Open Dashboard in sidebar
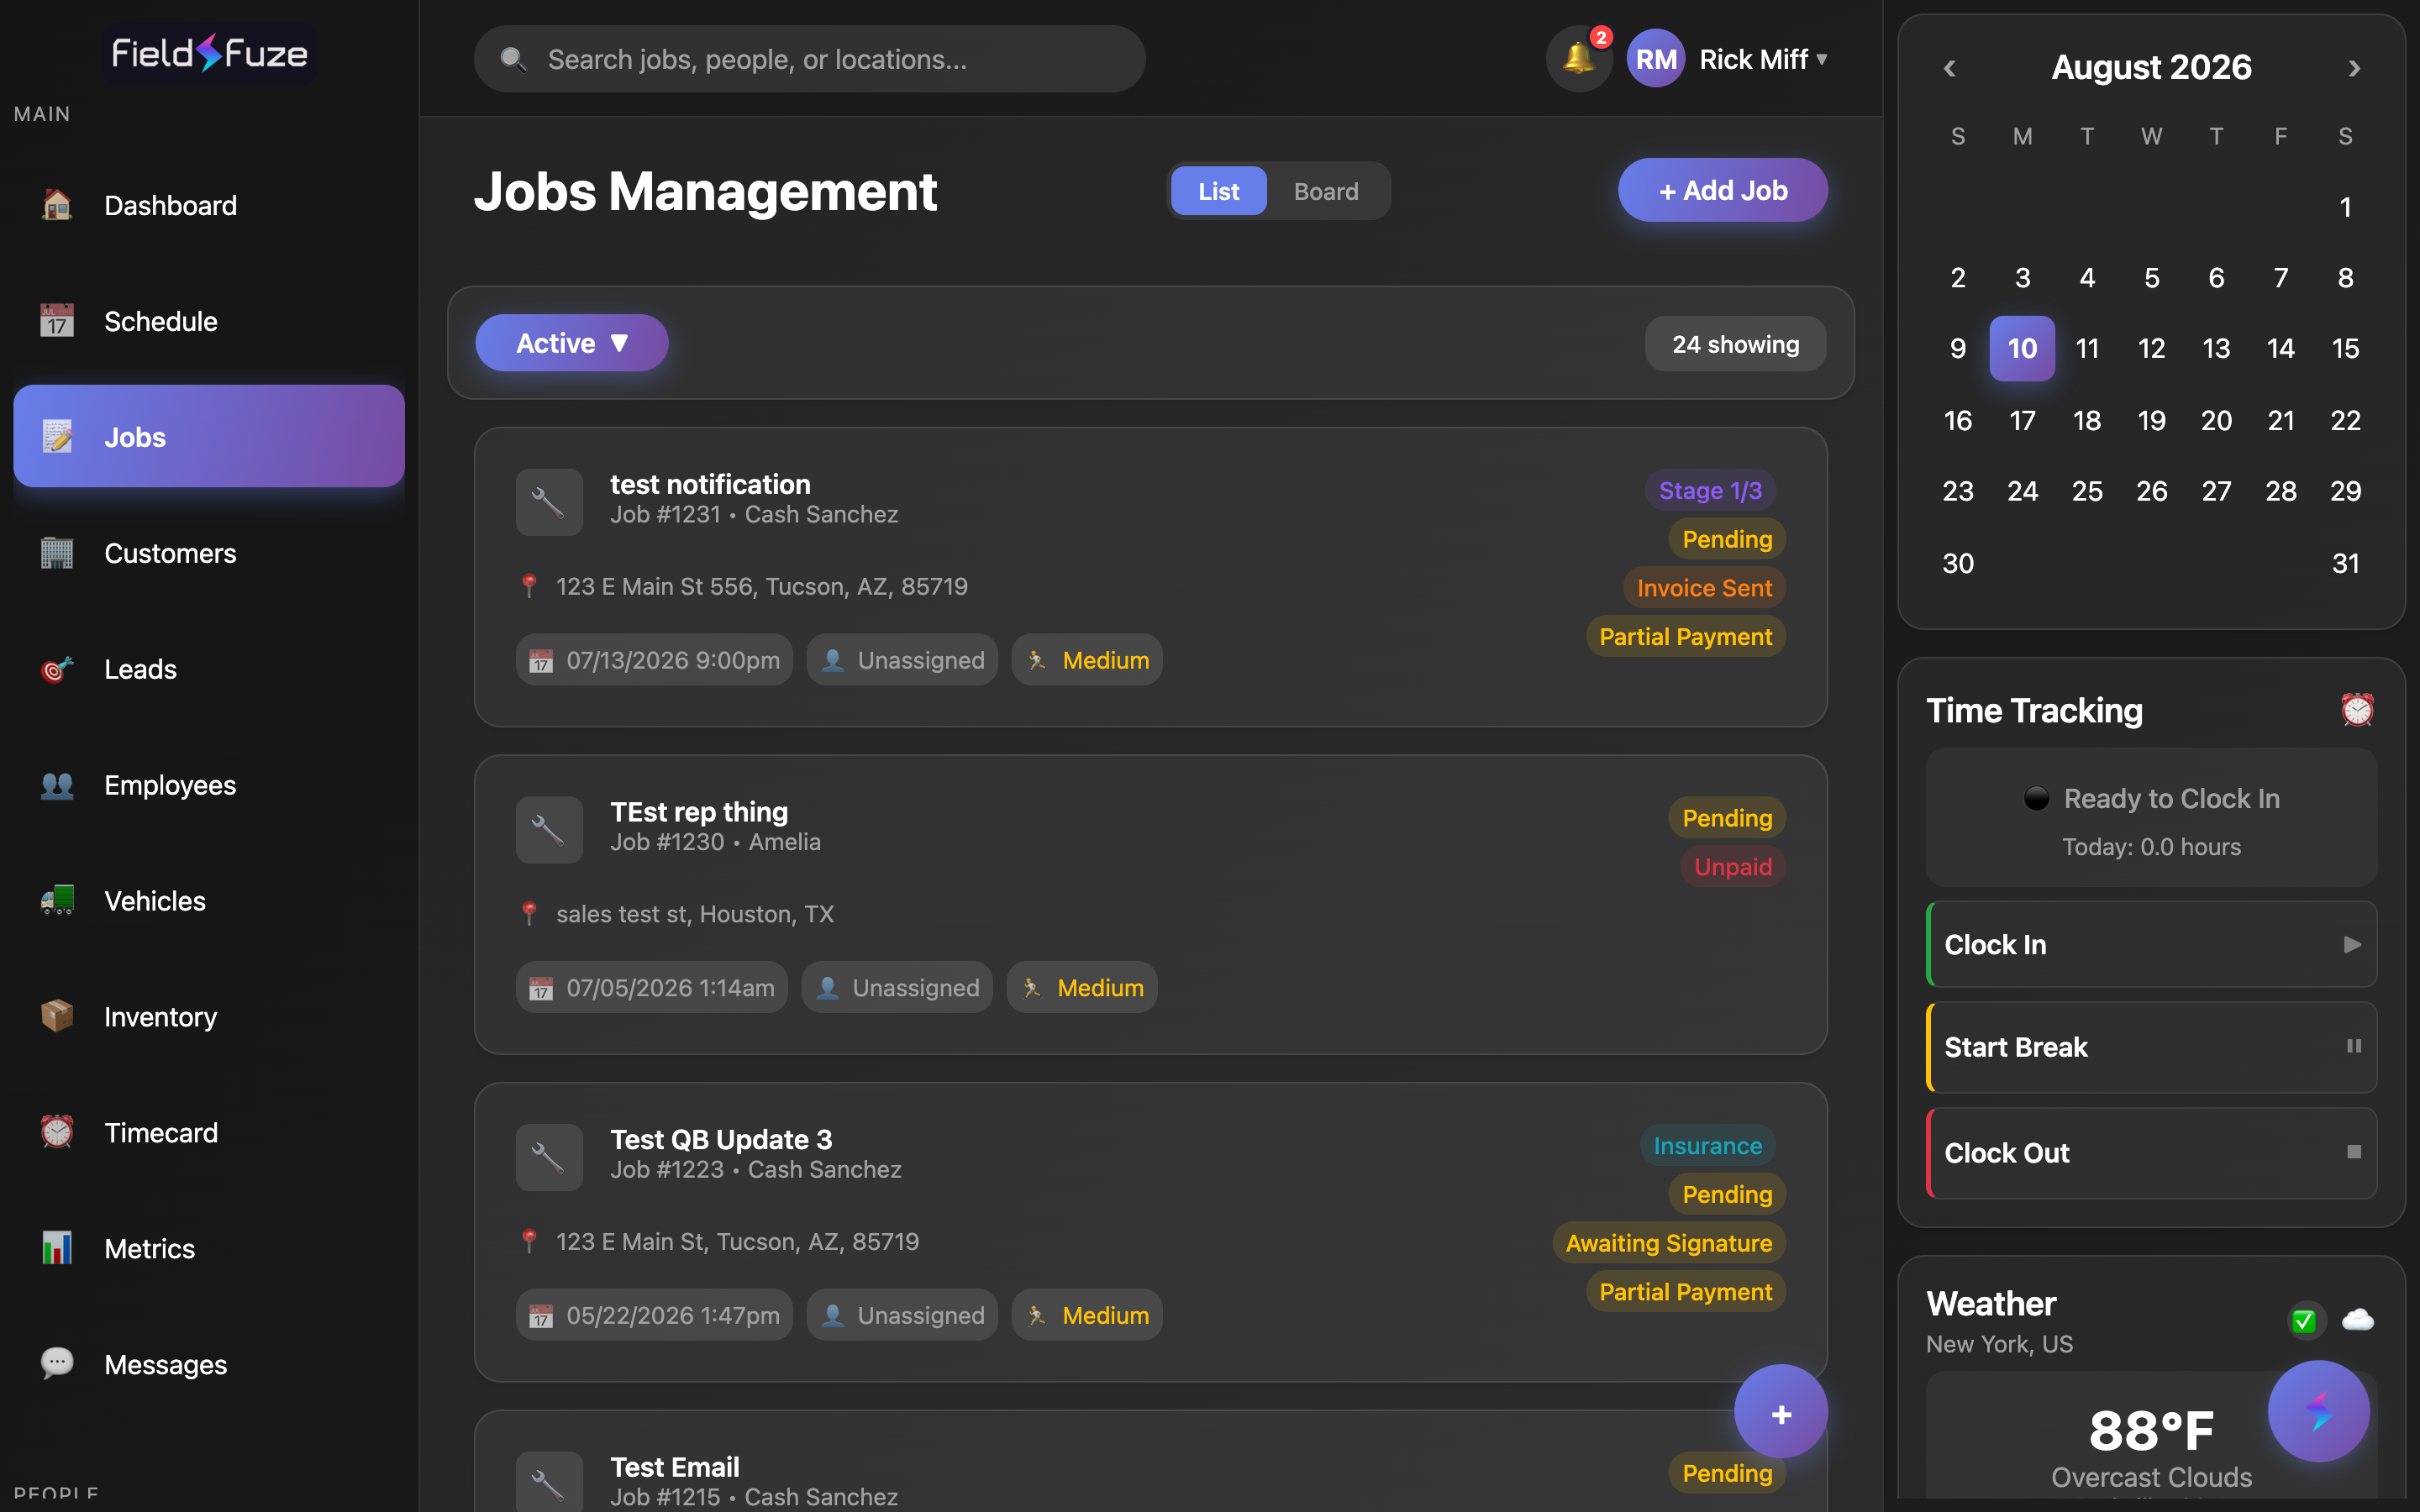The width and height of the screenshot is (2420, 1512). tap(209, 205)
